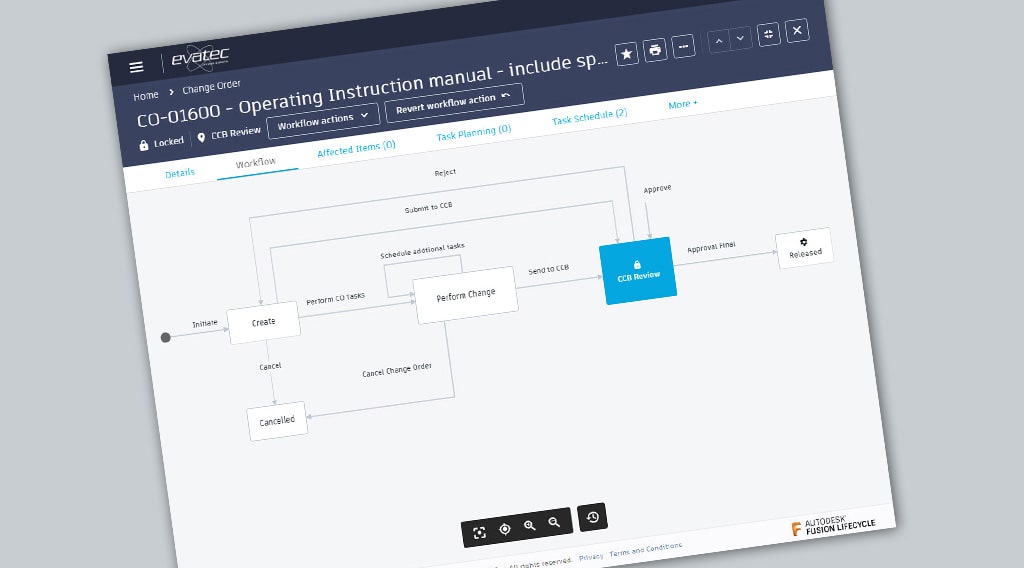The image size is (1024, 568).
Task: Zoom in on the workflow diagram
Action: 530,525
